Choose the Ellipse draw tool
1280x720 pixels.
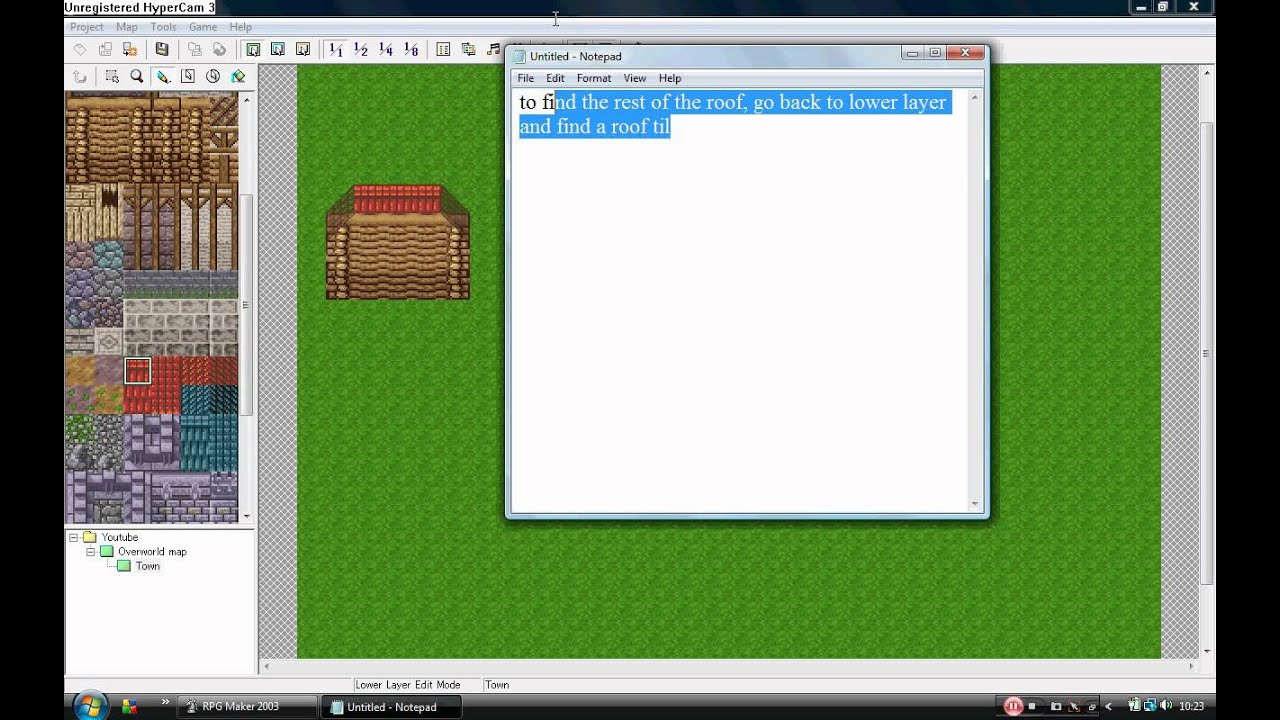(x=213, y=76)
